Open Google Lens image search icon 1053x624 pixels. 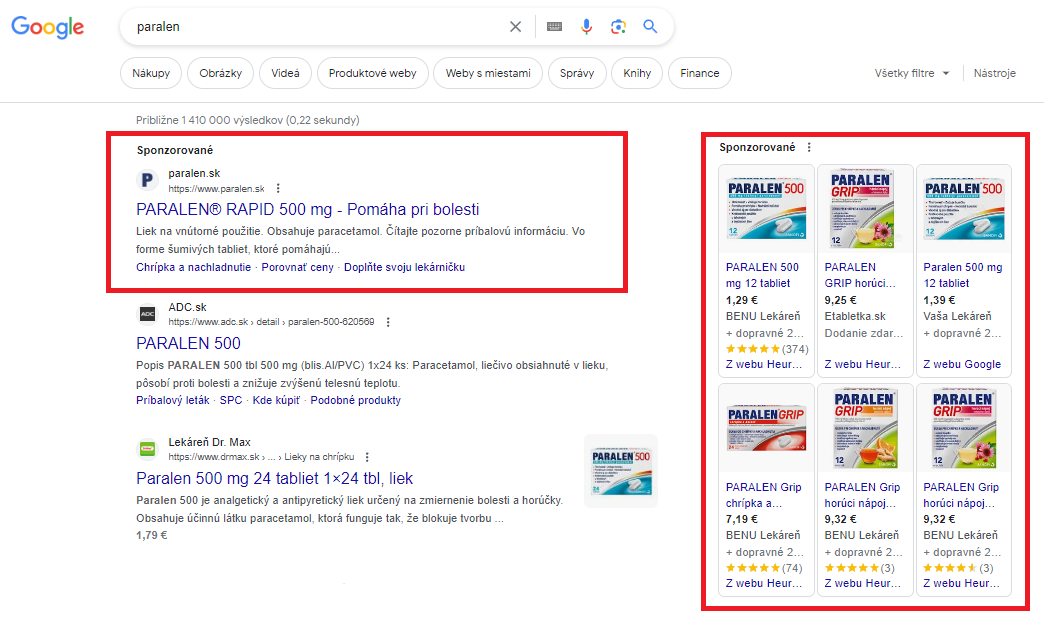[x=618, y=27]
